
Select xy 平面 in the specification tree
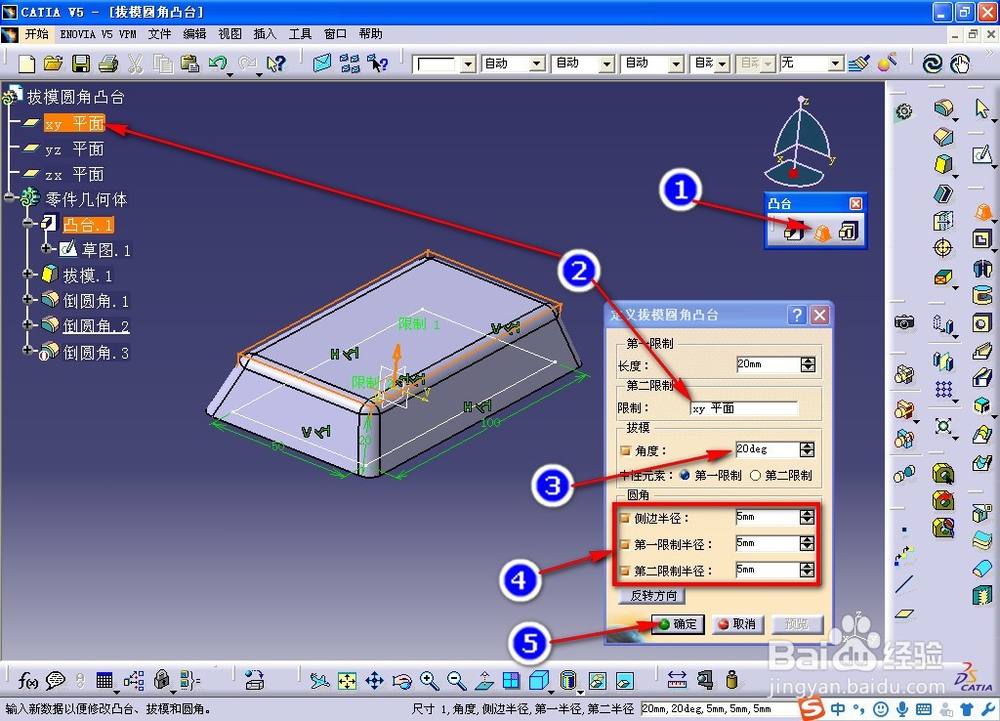pyautogui.click(x=74, y=123)
